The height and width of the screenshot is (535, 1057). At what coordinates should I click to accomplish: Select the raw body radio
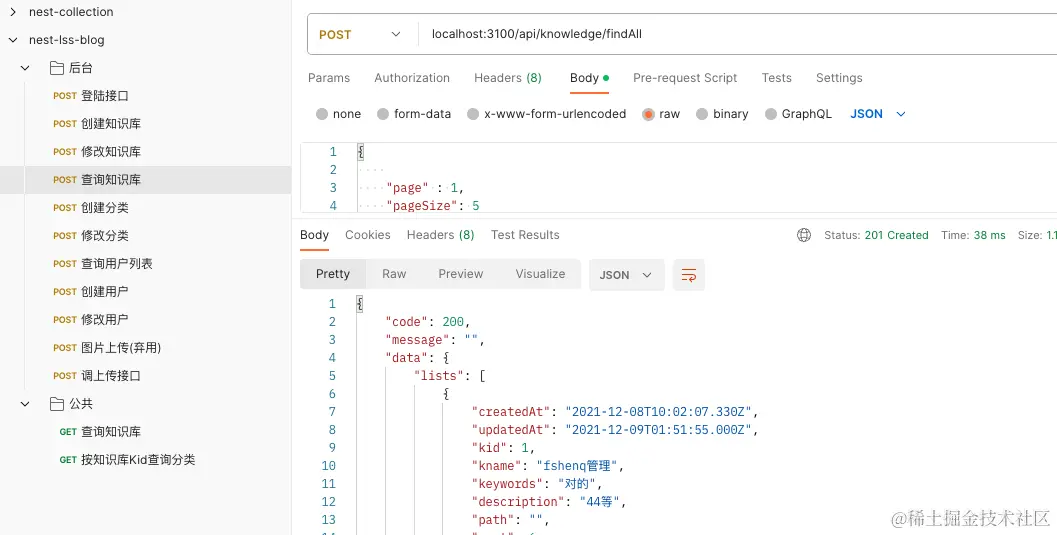[x=648, y=114]
